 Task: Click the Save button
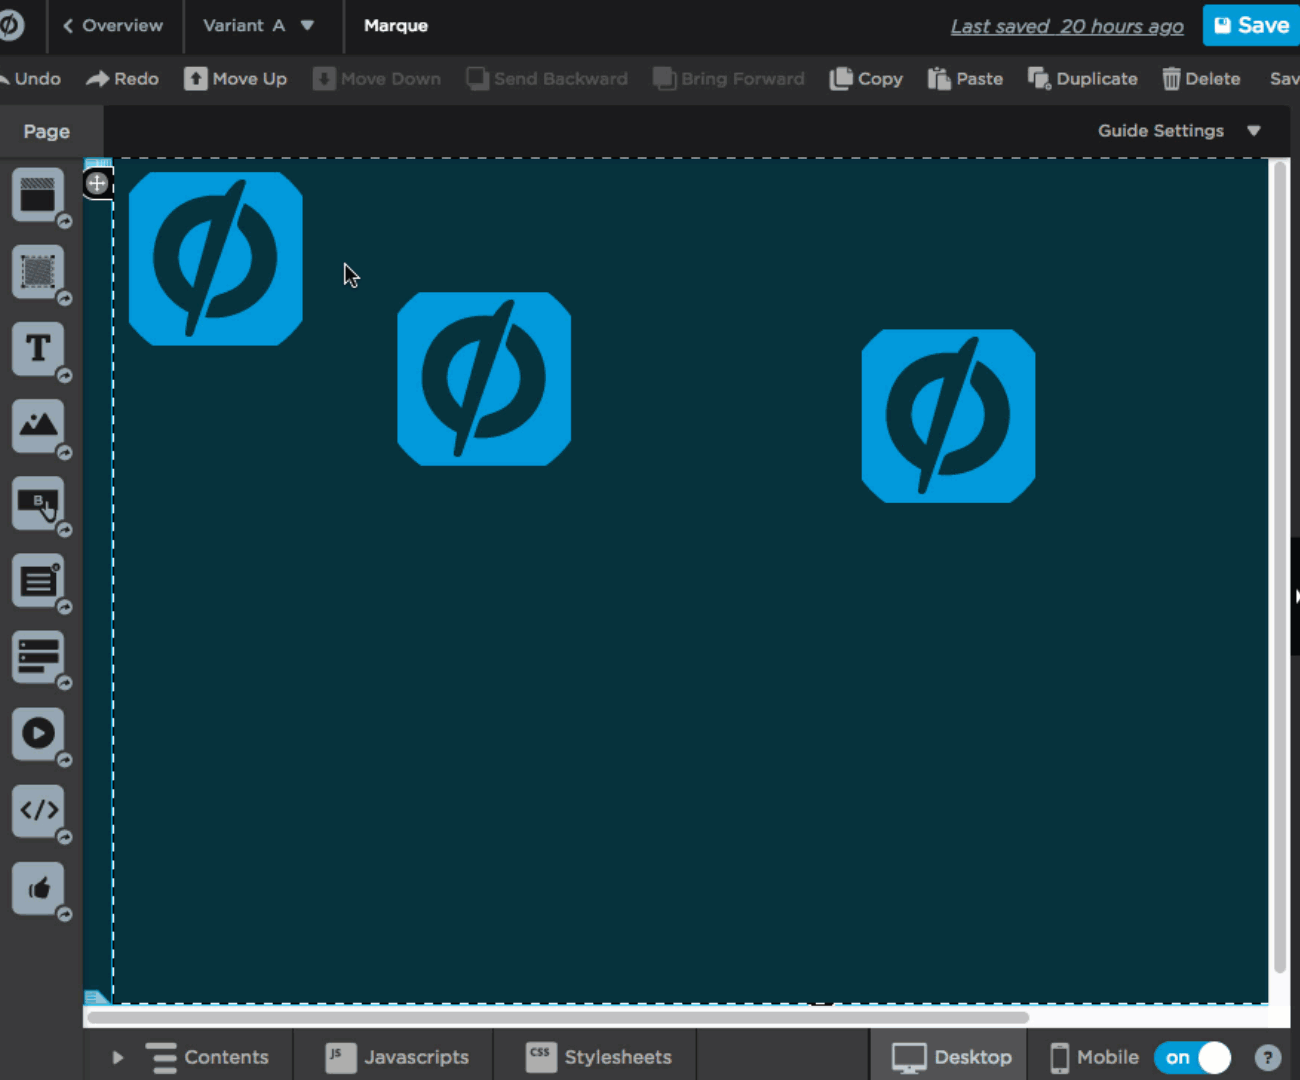[1251, 25]
